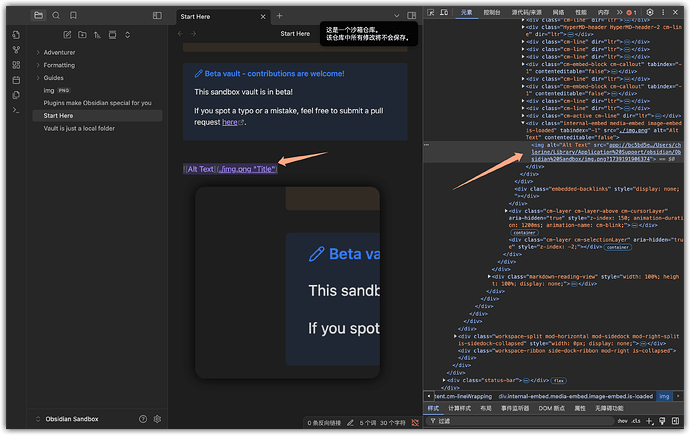The width and height of the screenshot is (690, 435).
Task: Open 'Plugins make Obsidian special for you' note
Action: click(x=97, y=103)
